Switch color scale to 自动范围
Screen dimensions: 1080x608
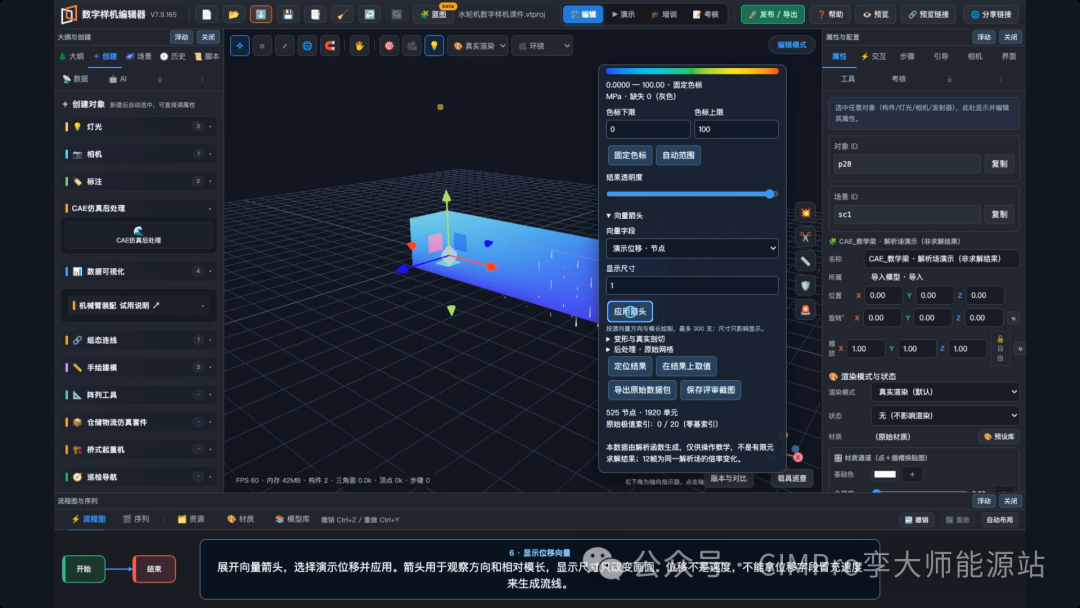pyautogui.click(x=678, y=155)
